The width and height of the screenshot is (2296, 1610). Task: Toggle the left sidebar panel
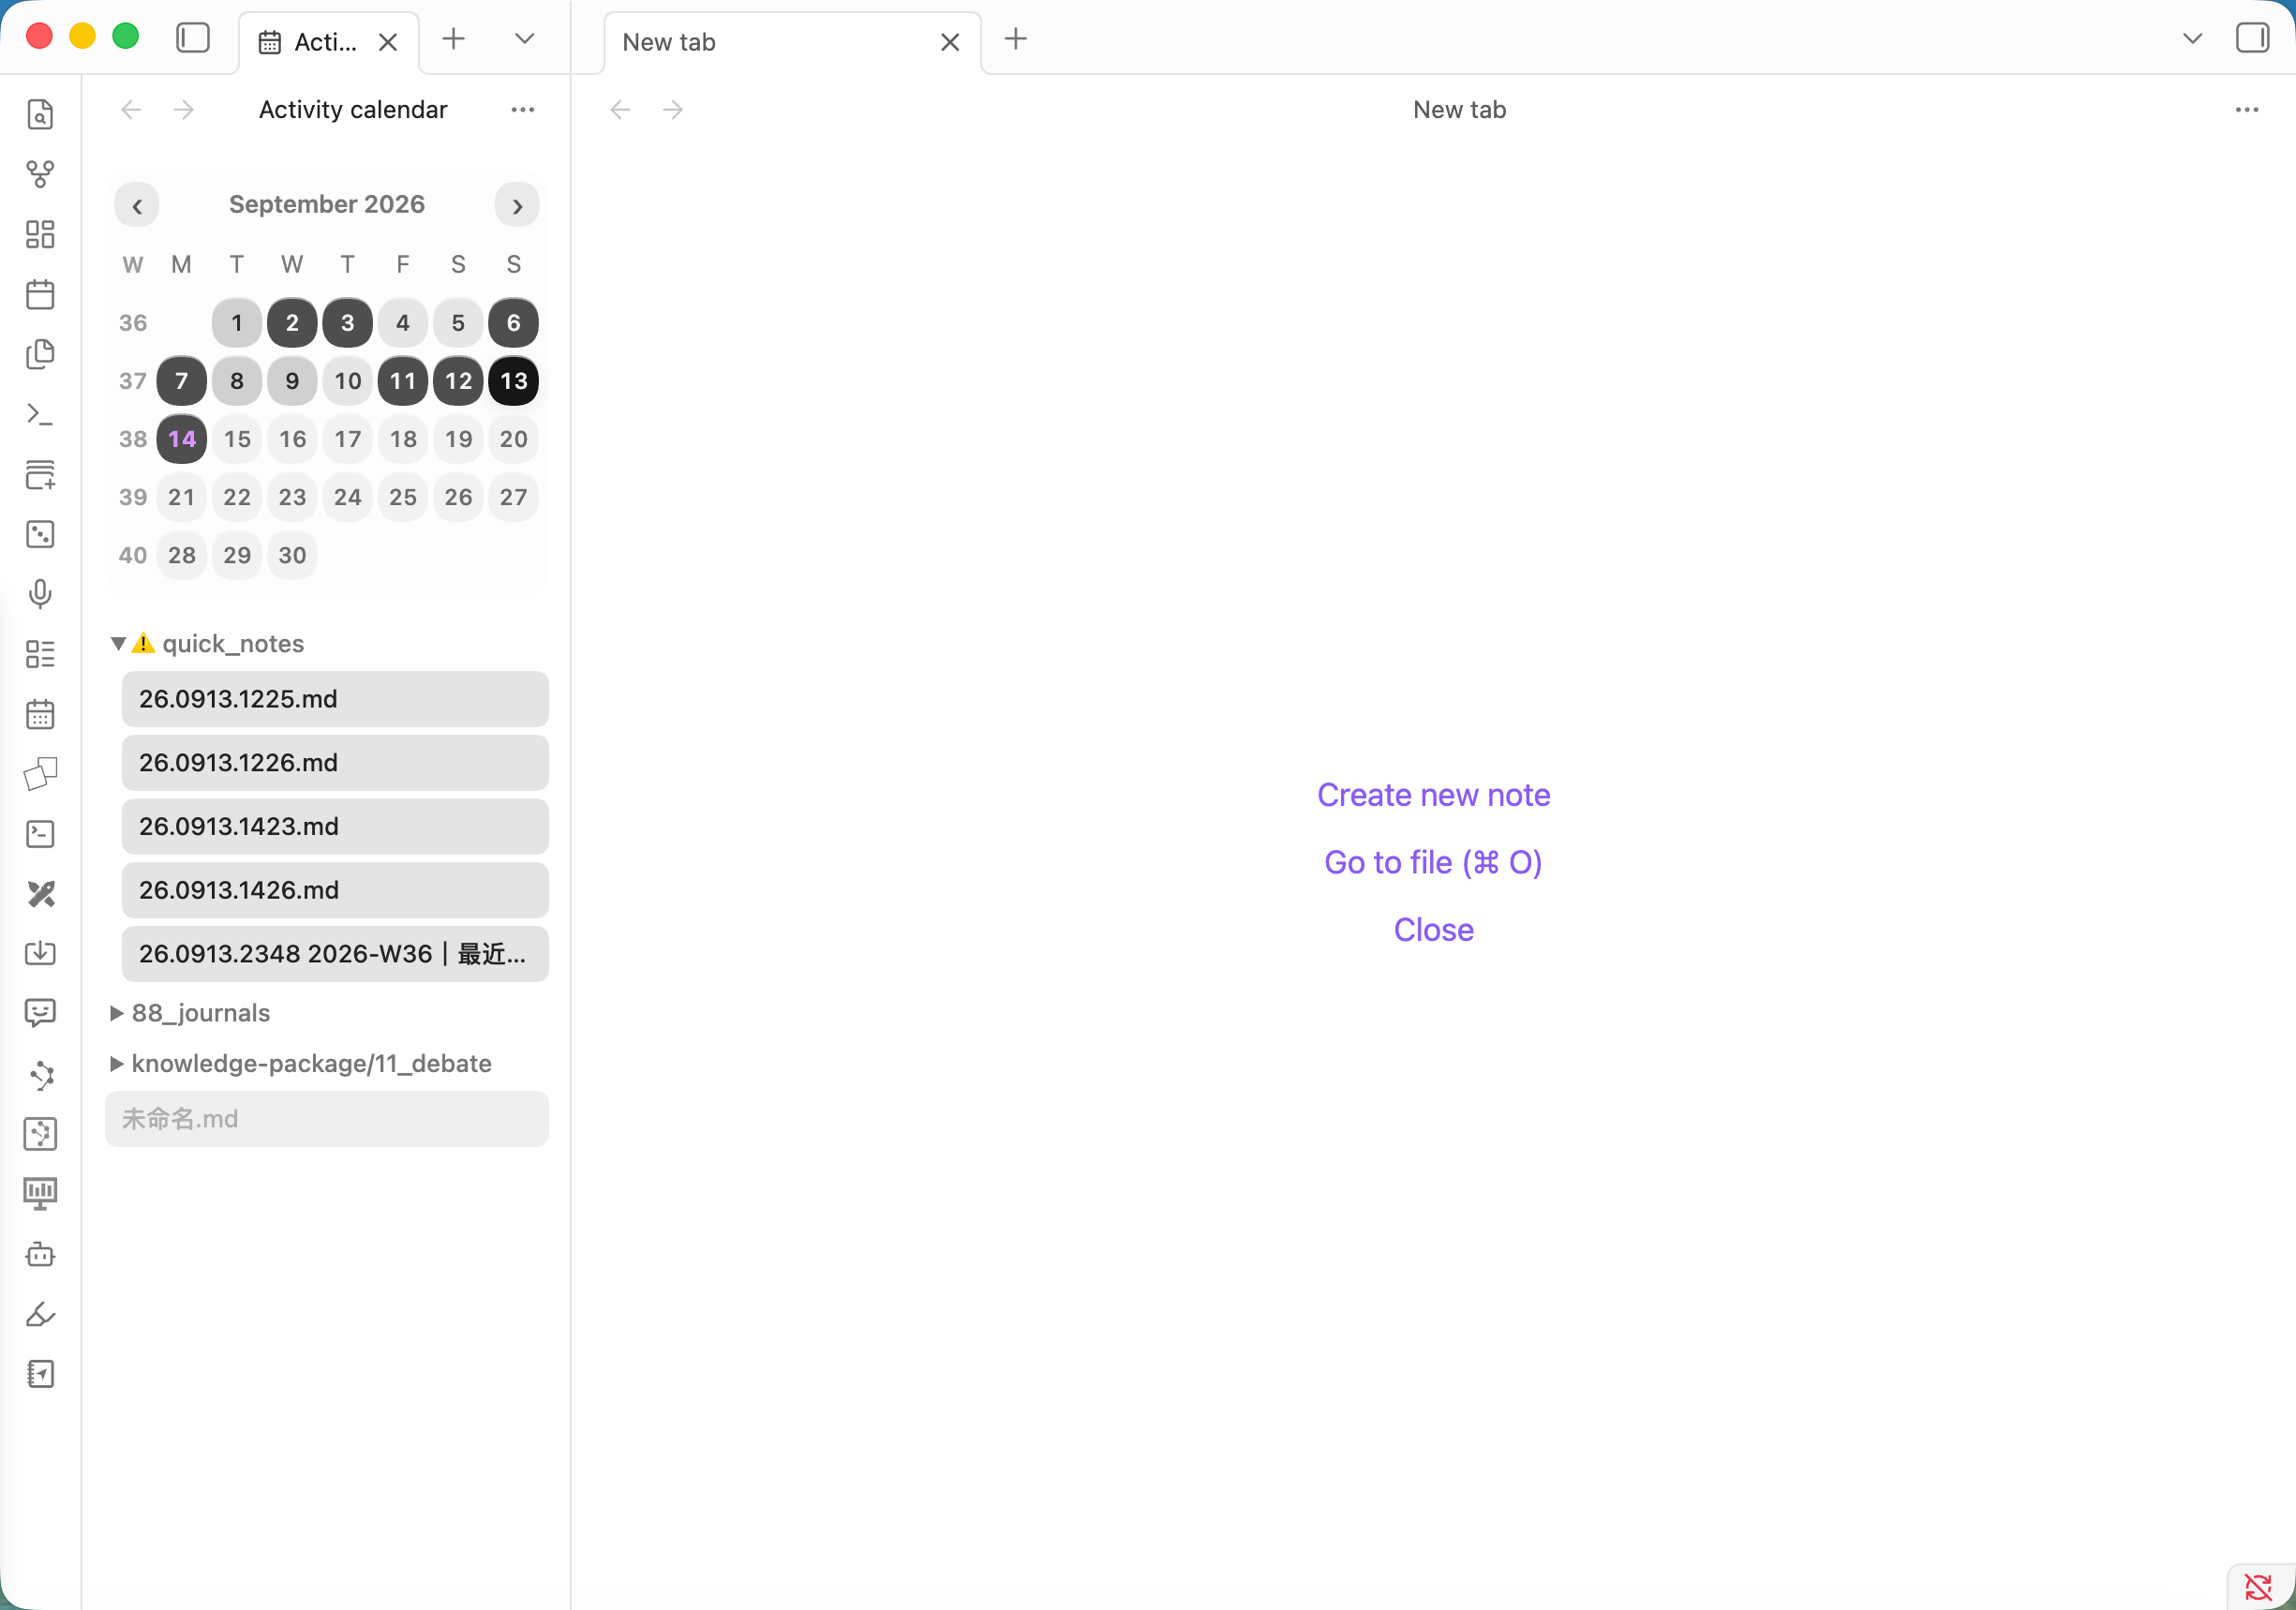tap(193, 39)
